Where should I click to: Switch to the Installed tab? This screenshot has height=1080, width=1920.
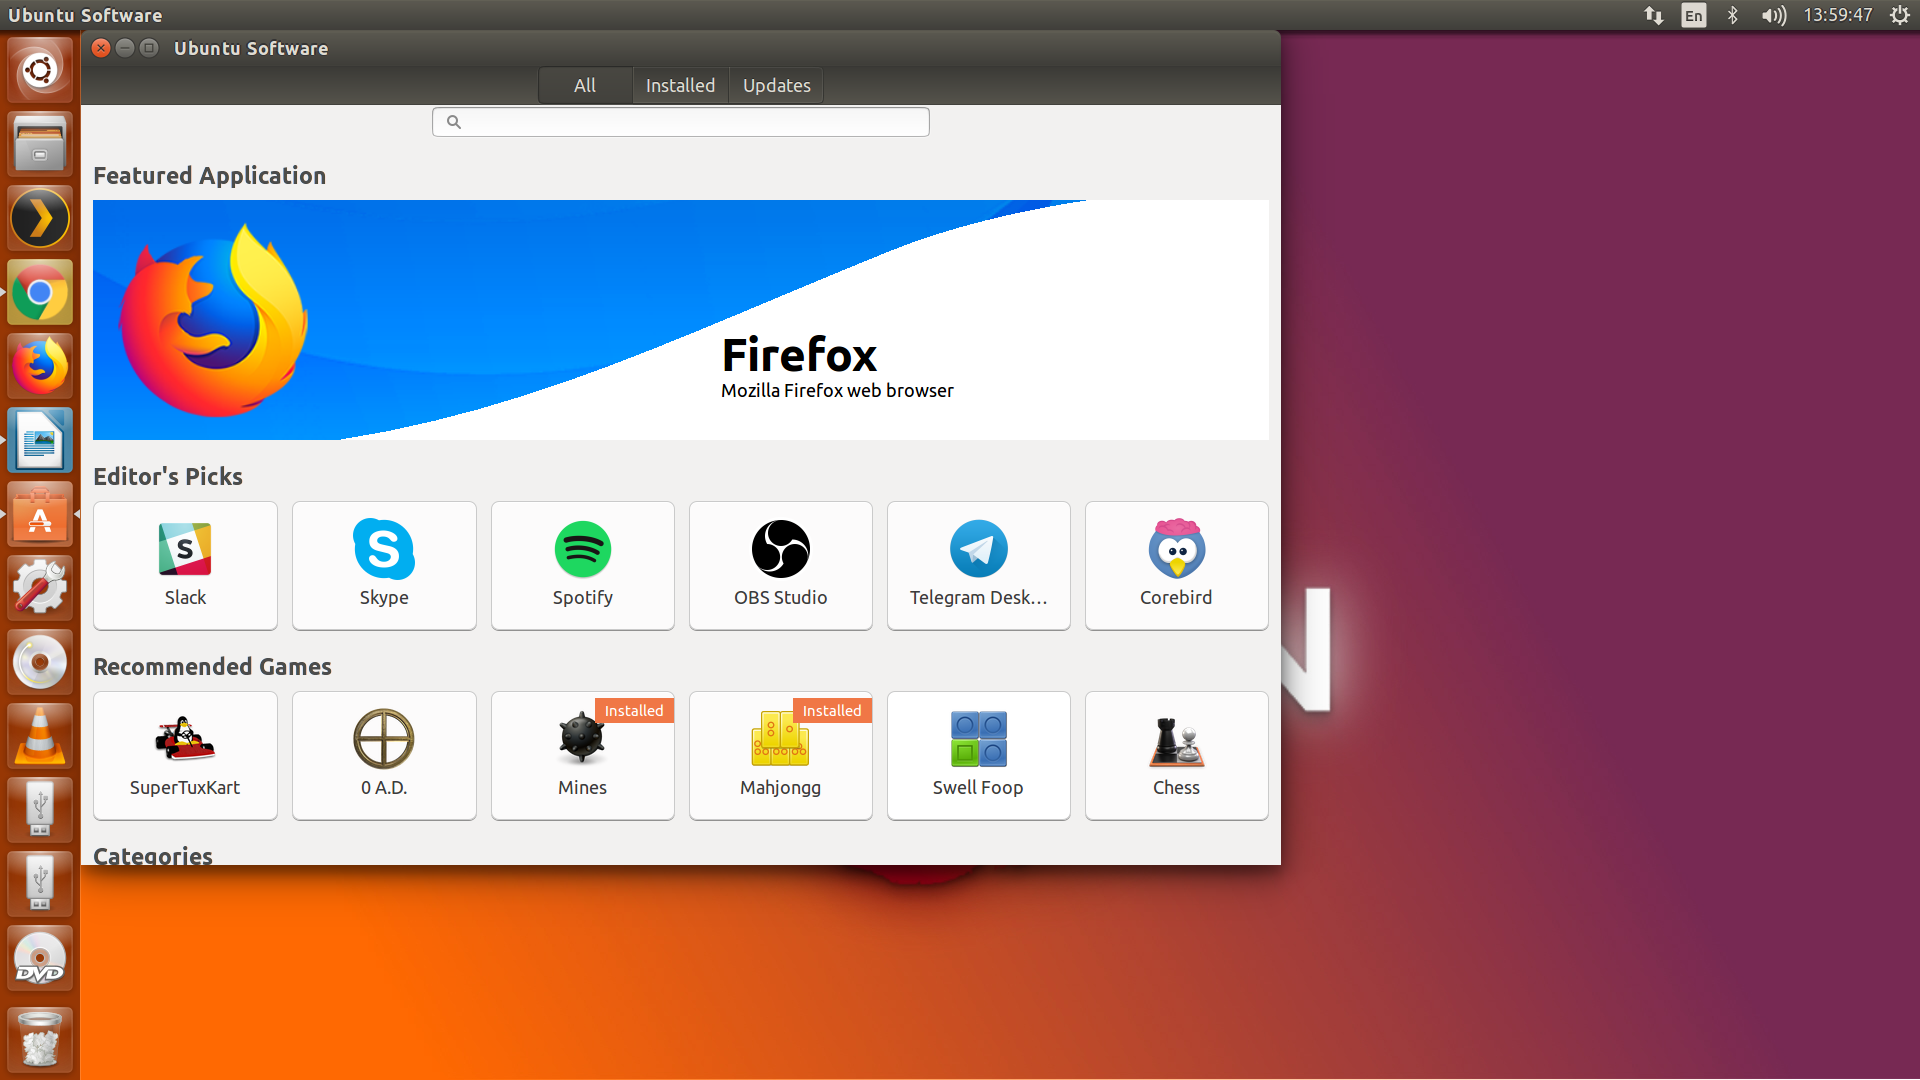coord(680,86)
